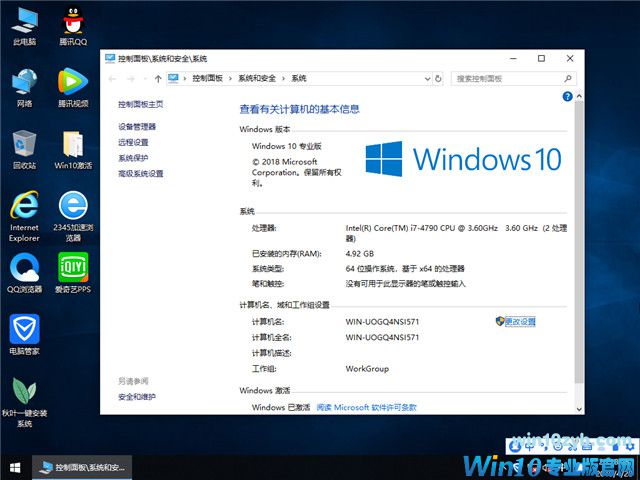The image size is (640, 480).
Task: Click the computer icon in address bar
Action: coord(173,78)
